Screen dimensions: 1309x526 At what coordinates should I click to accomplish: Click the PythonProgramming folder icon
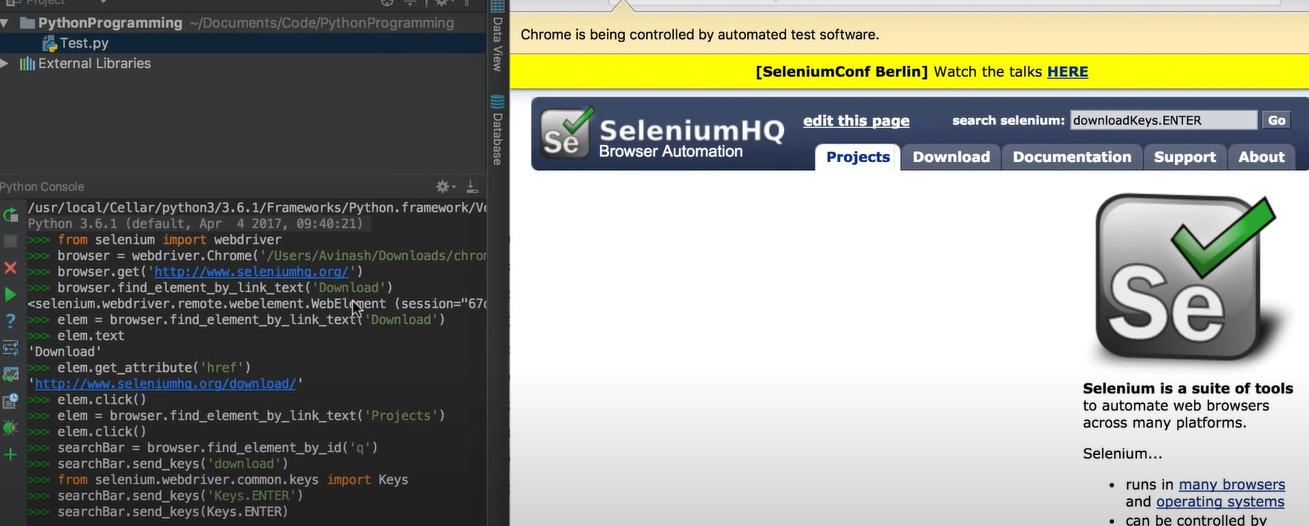coord(26,23)
